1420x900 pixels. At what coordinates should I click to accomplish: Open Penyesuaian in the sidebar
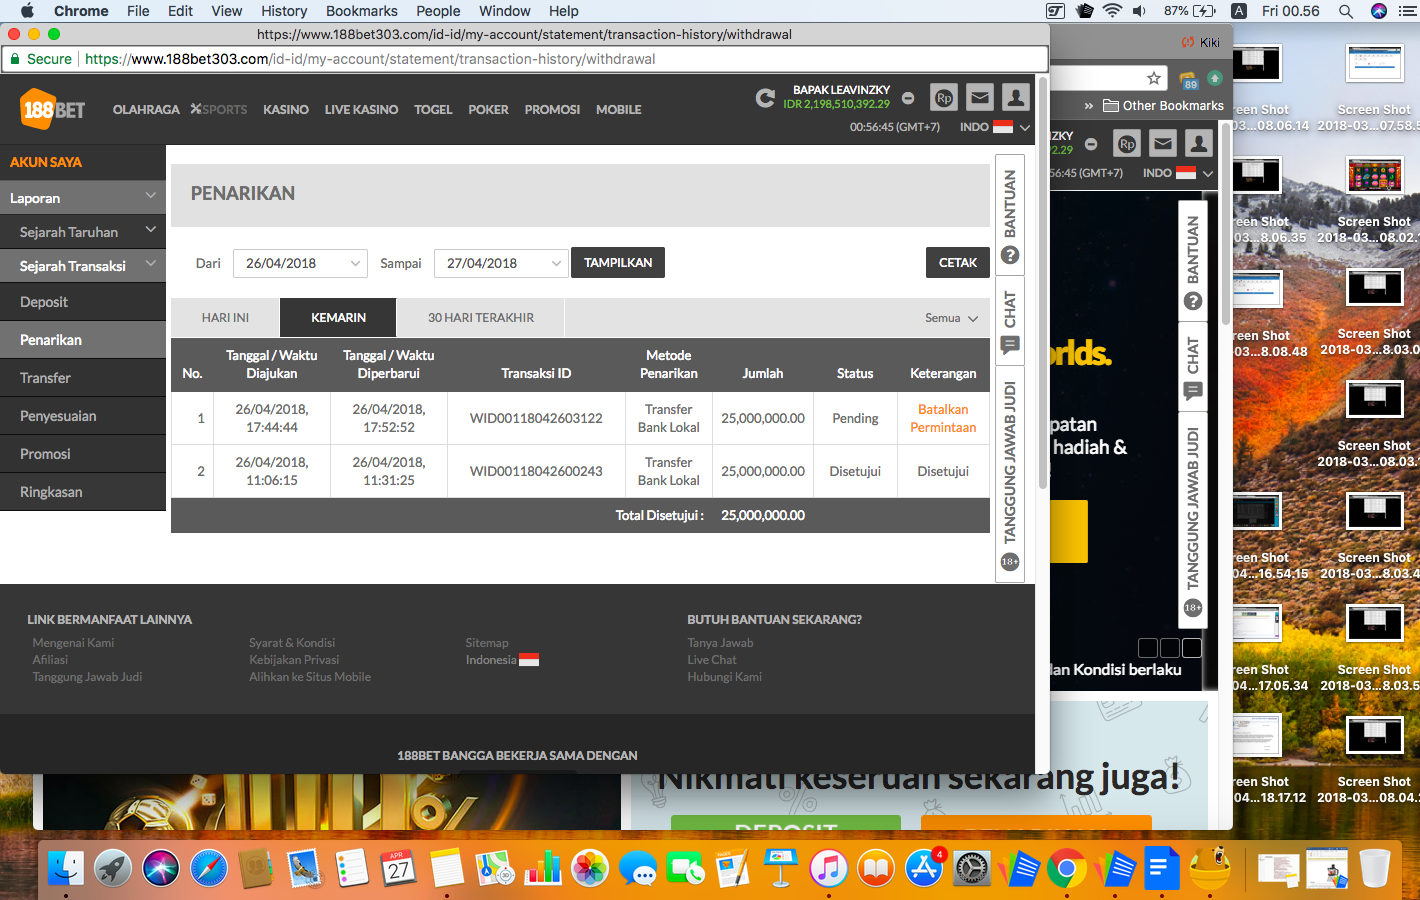83,416
